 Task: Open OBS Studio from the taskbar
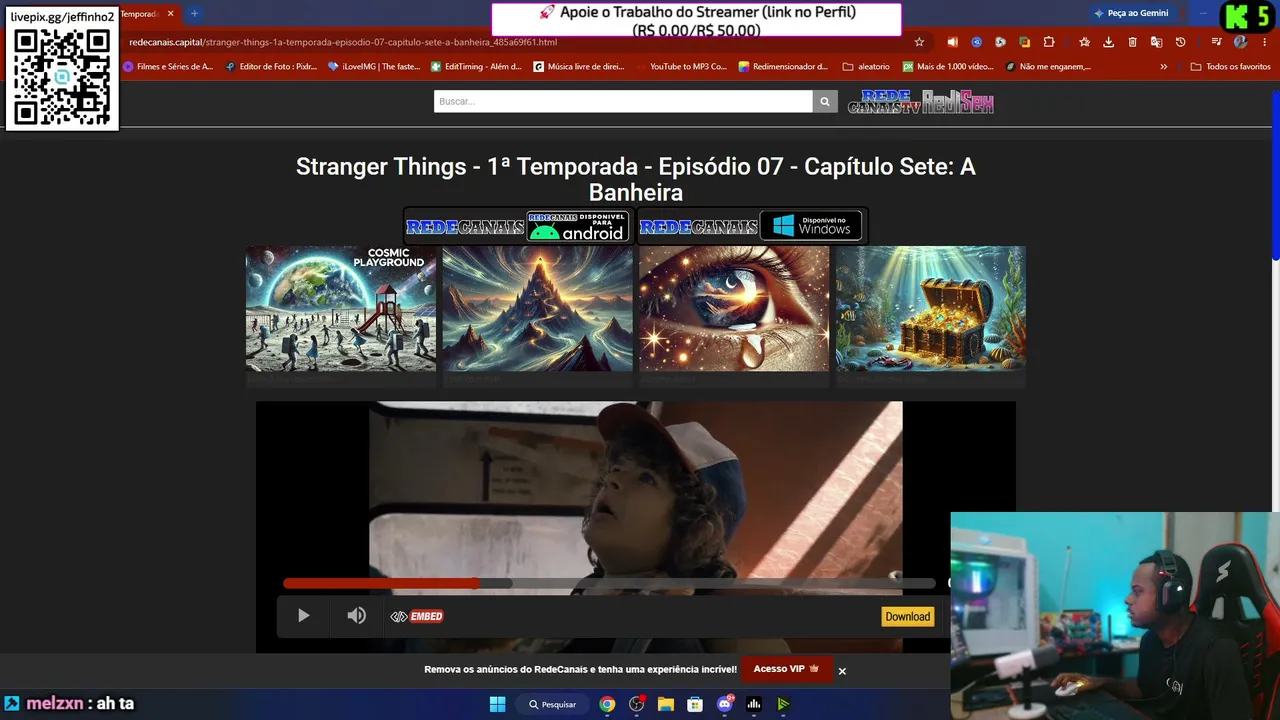point(636,704)
